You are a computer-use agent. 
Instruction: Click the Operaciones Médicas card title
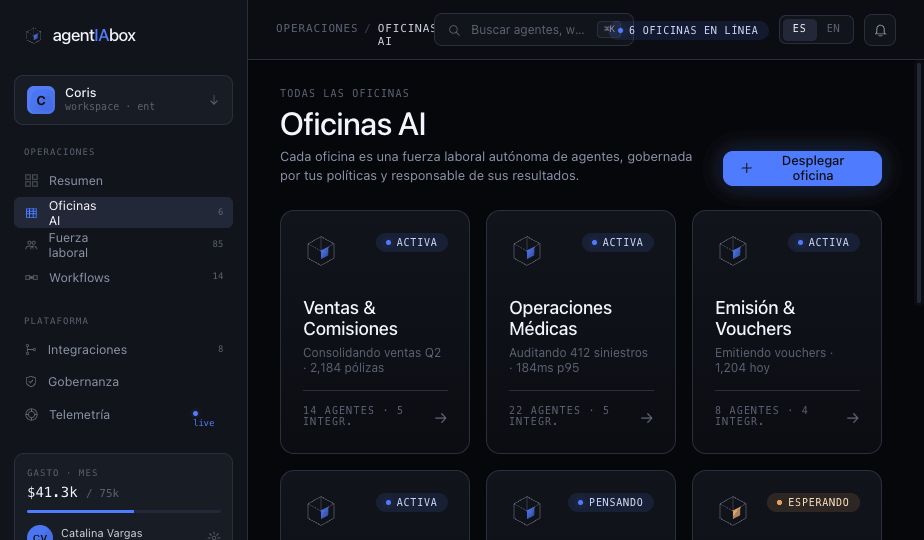(x=560, y=318)
